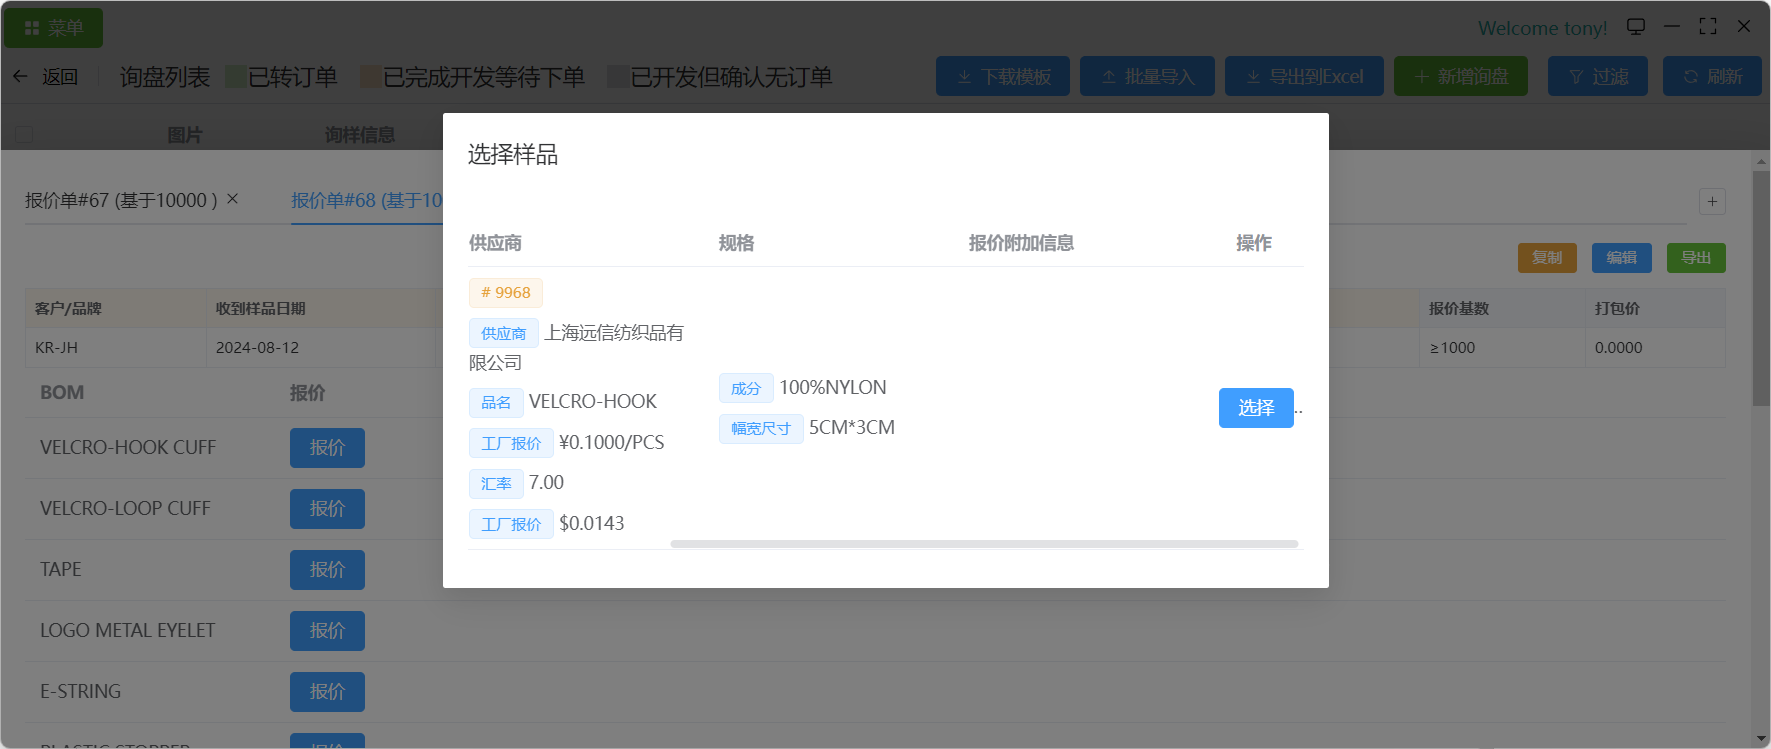This screenshot has height=749, width=1771.
Task: Open the 菜单 menu button
Action: pos(54,28)
